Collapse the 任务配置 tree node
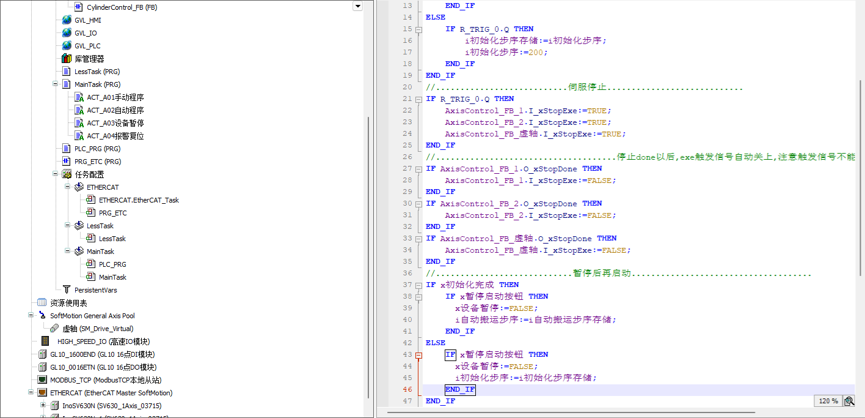Screen dimensions: 865x418 tap(55, 174)
